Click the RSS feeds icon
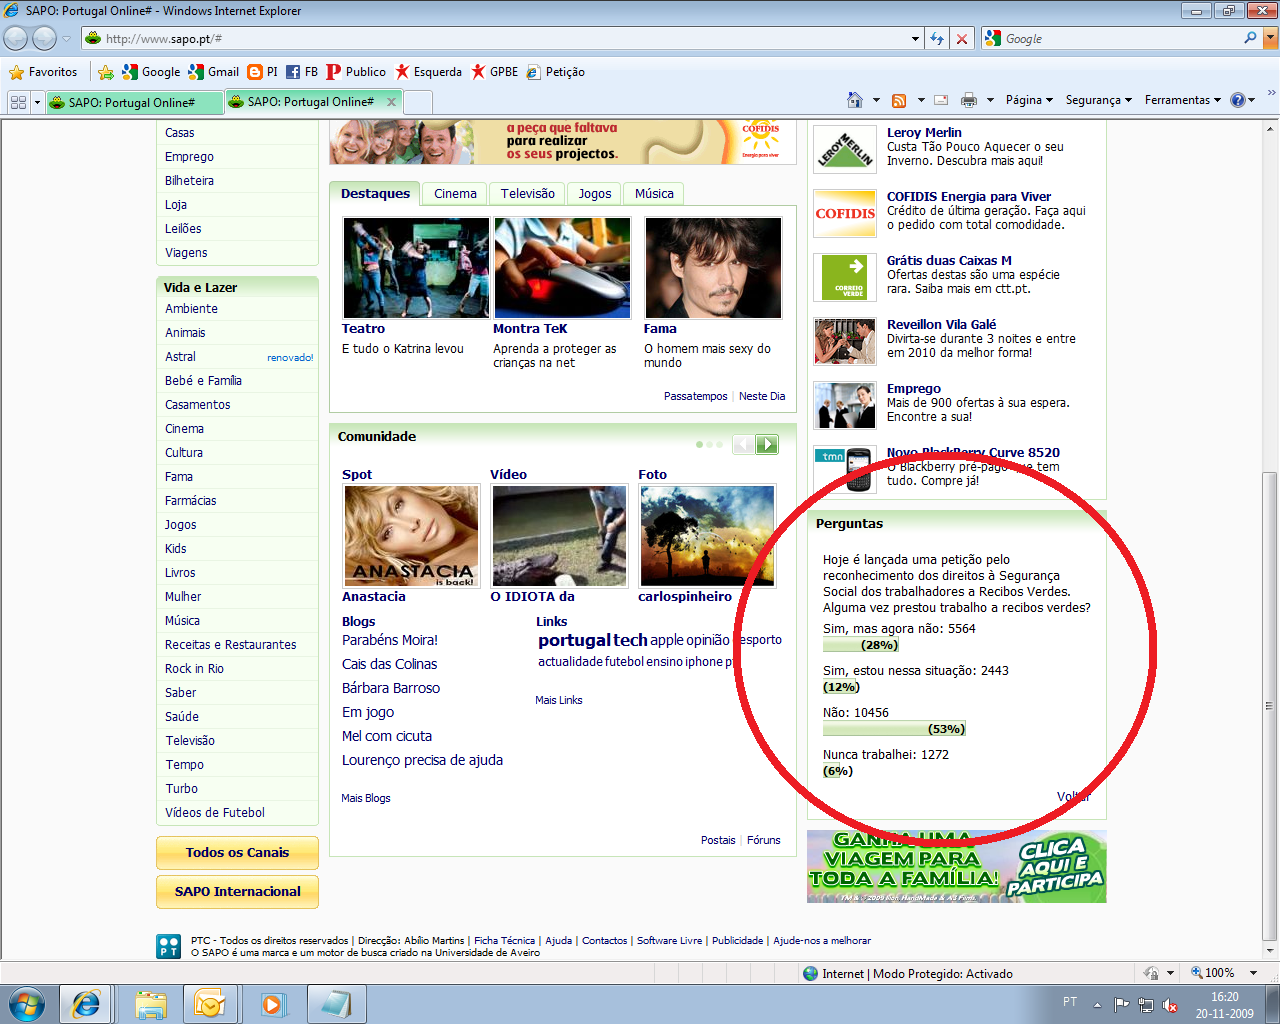The height and width of the screenshot is (1024, 1280). [899, 100]
